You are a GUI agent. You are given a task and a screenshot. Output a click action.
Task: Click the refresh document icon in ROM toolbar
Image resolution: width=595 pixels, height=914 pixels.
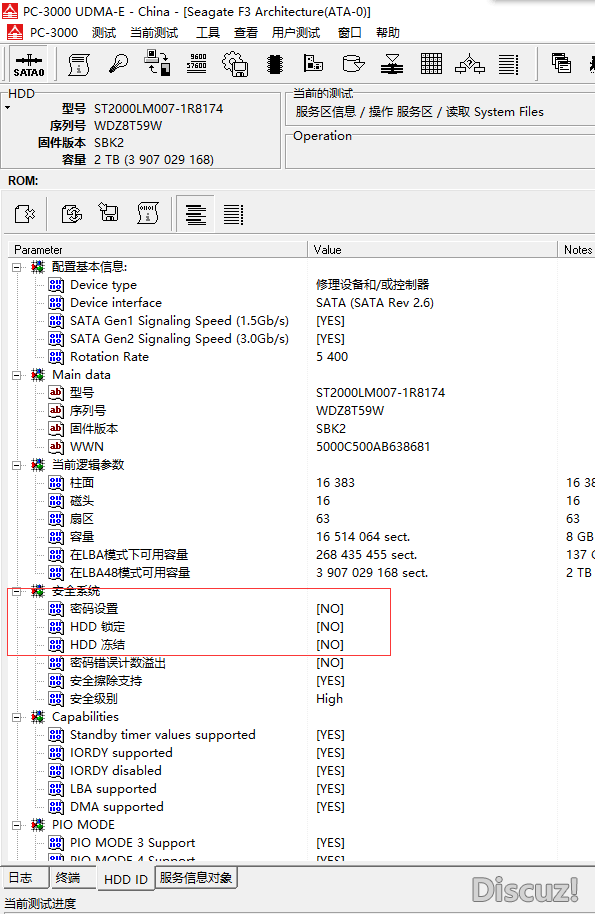pos(72,214)
